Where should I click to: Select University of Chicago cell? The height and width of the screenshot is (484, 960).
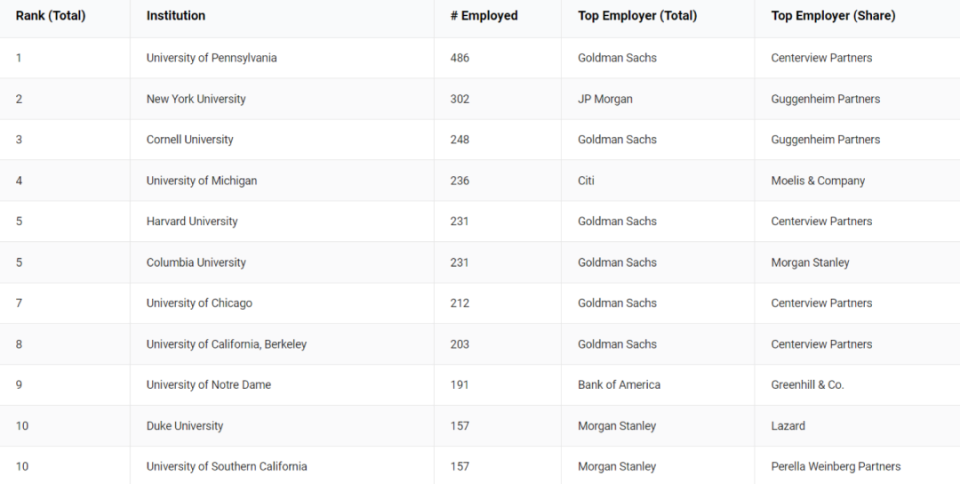pos(199,303)
